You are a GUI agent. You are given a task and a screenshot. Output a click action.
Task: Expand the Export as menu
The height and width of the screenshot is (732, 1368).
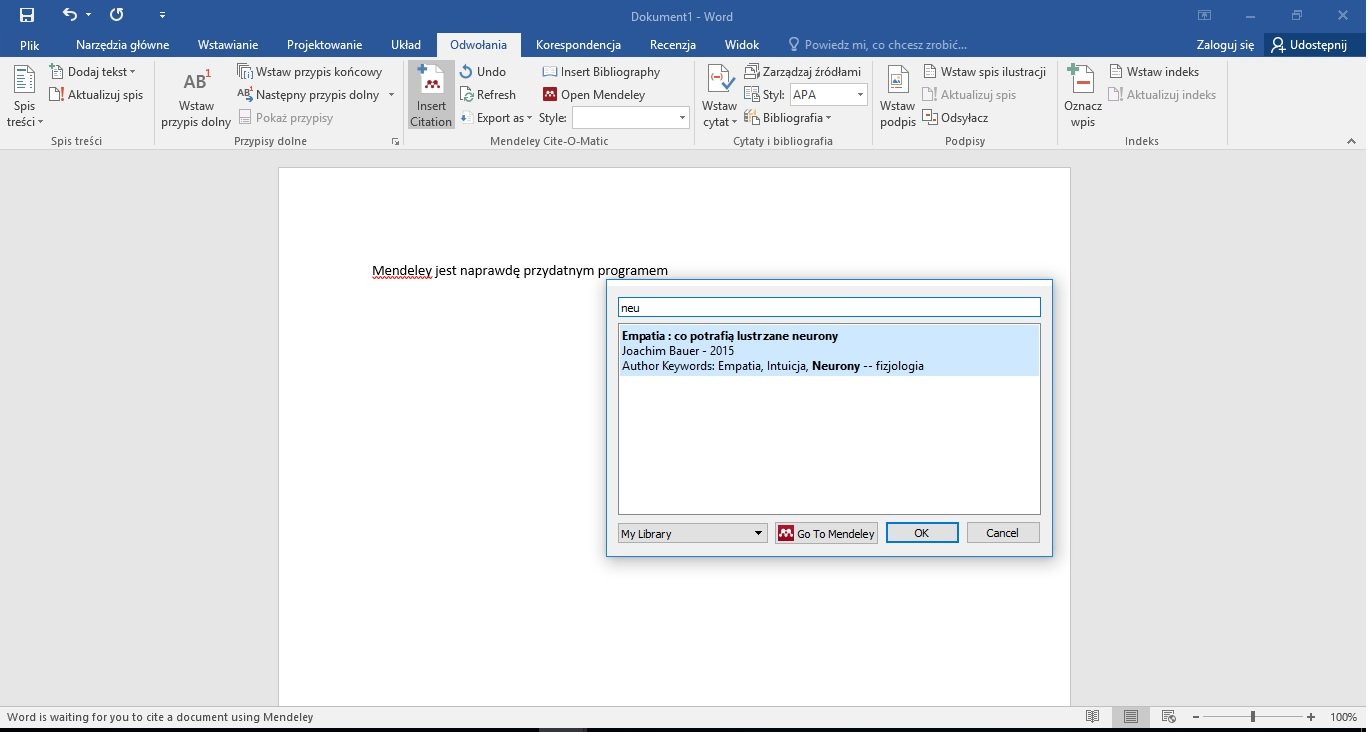point(496,118)
